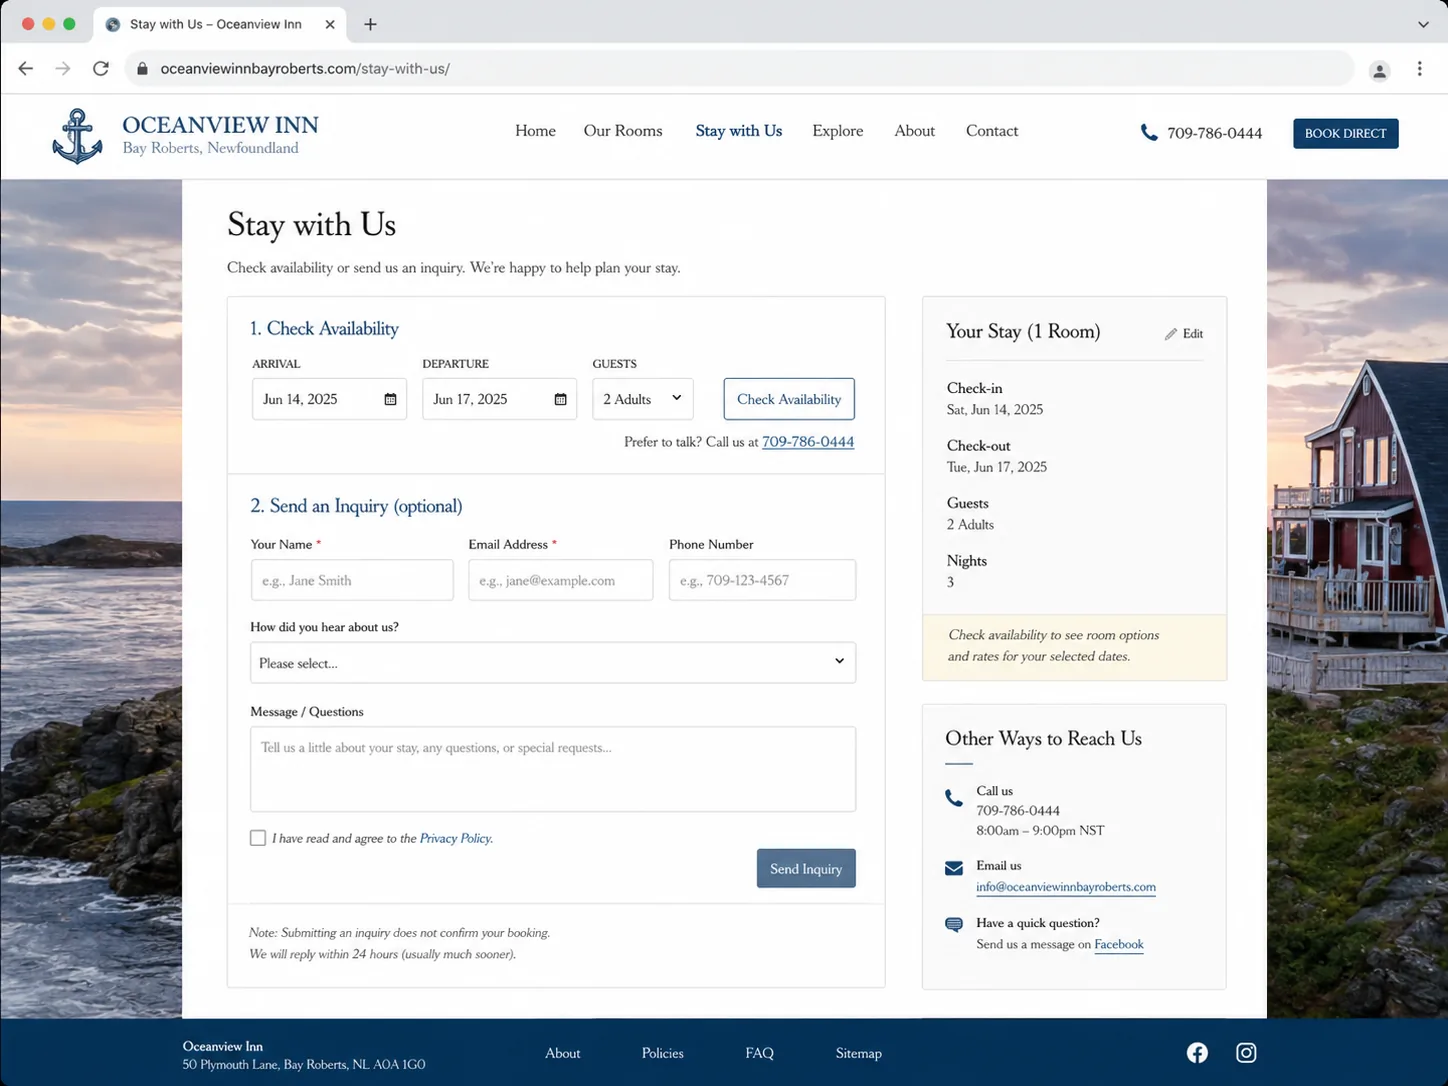The width and height of the screenshot is (1448, 1086).
Task: Click the Send Inquiry button
Action: pyautogui.click(x=806, y=868)
